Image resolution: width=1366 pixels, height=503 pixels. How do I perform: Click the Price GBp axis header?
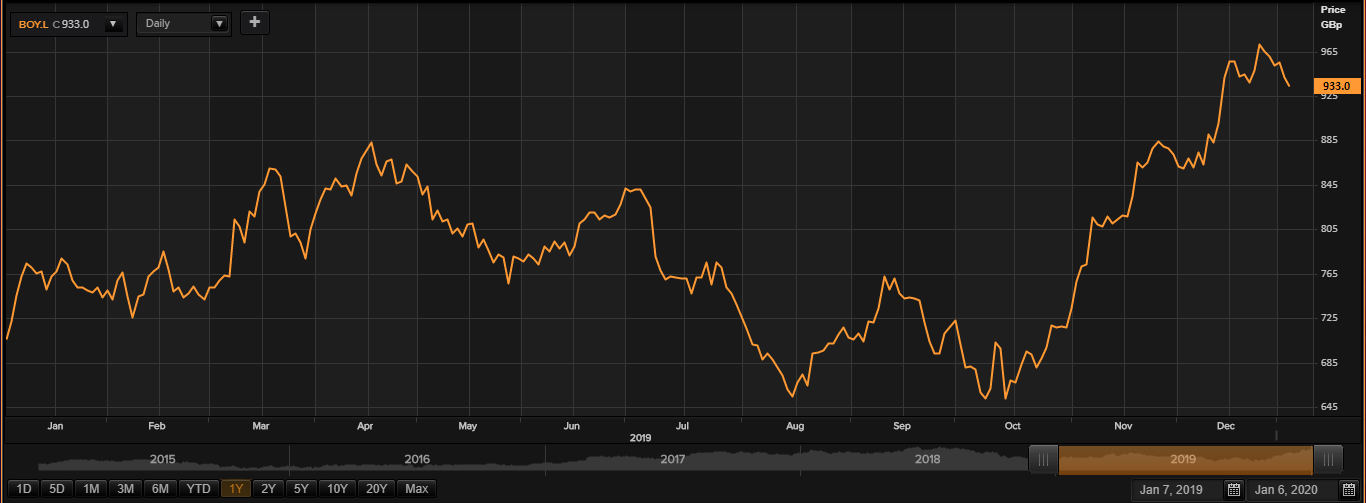(1333, 15)
